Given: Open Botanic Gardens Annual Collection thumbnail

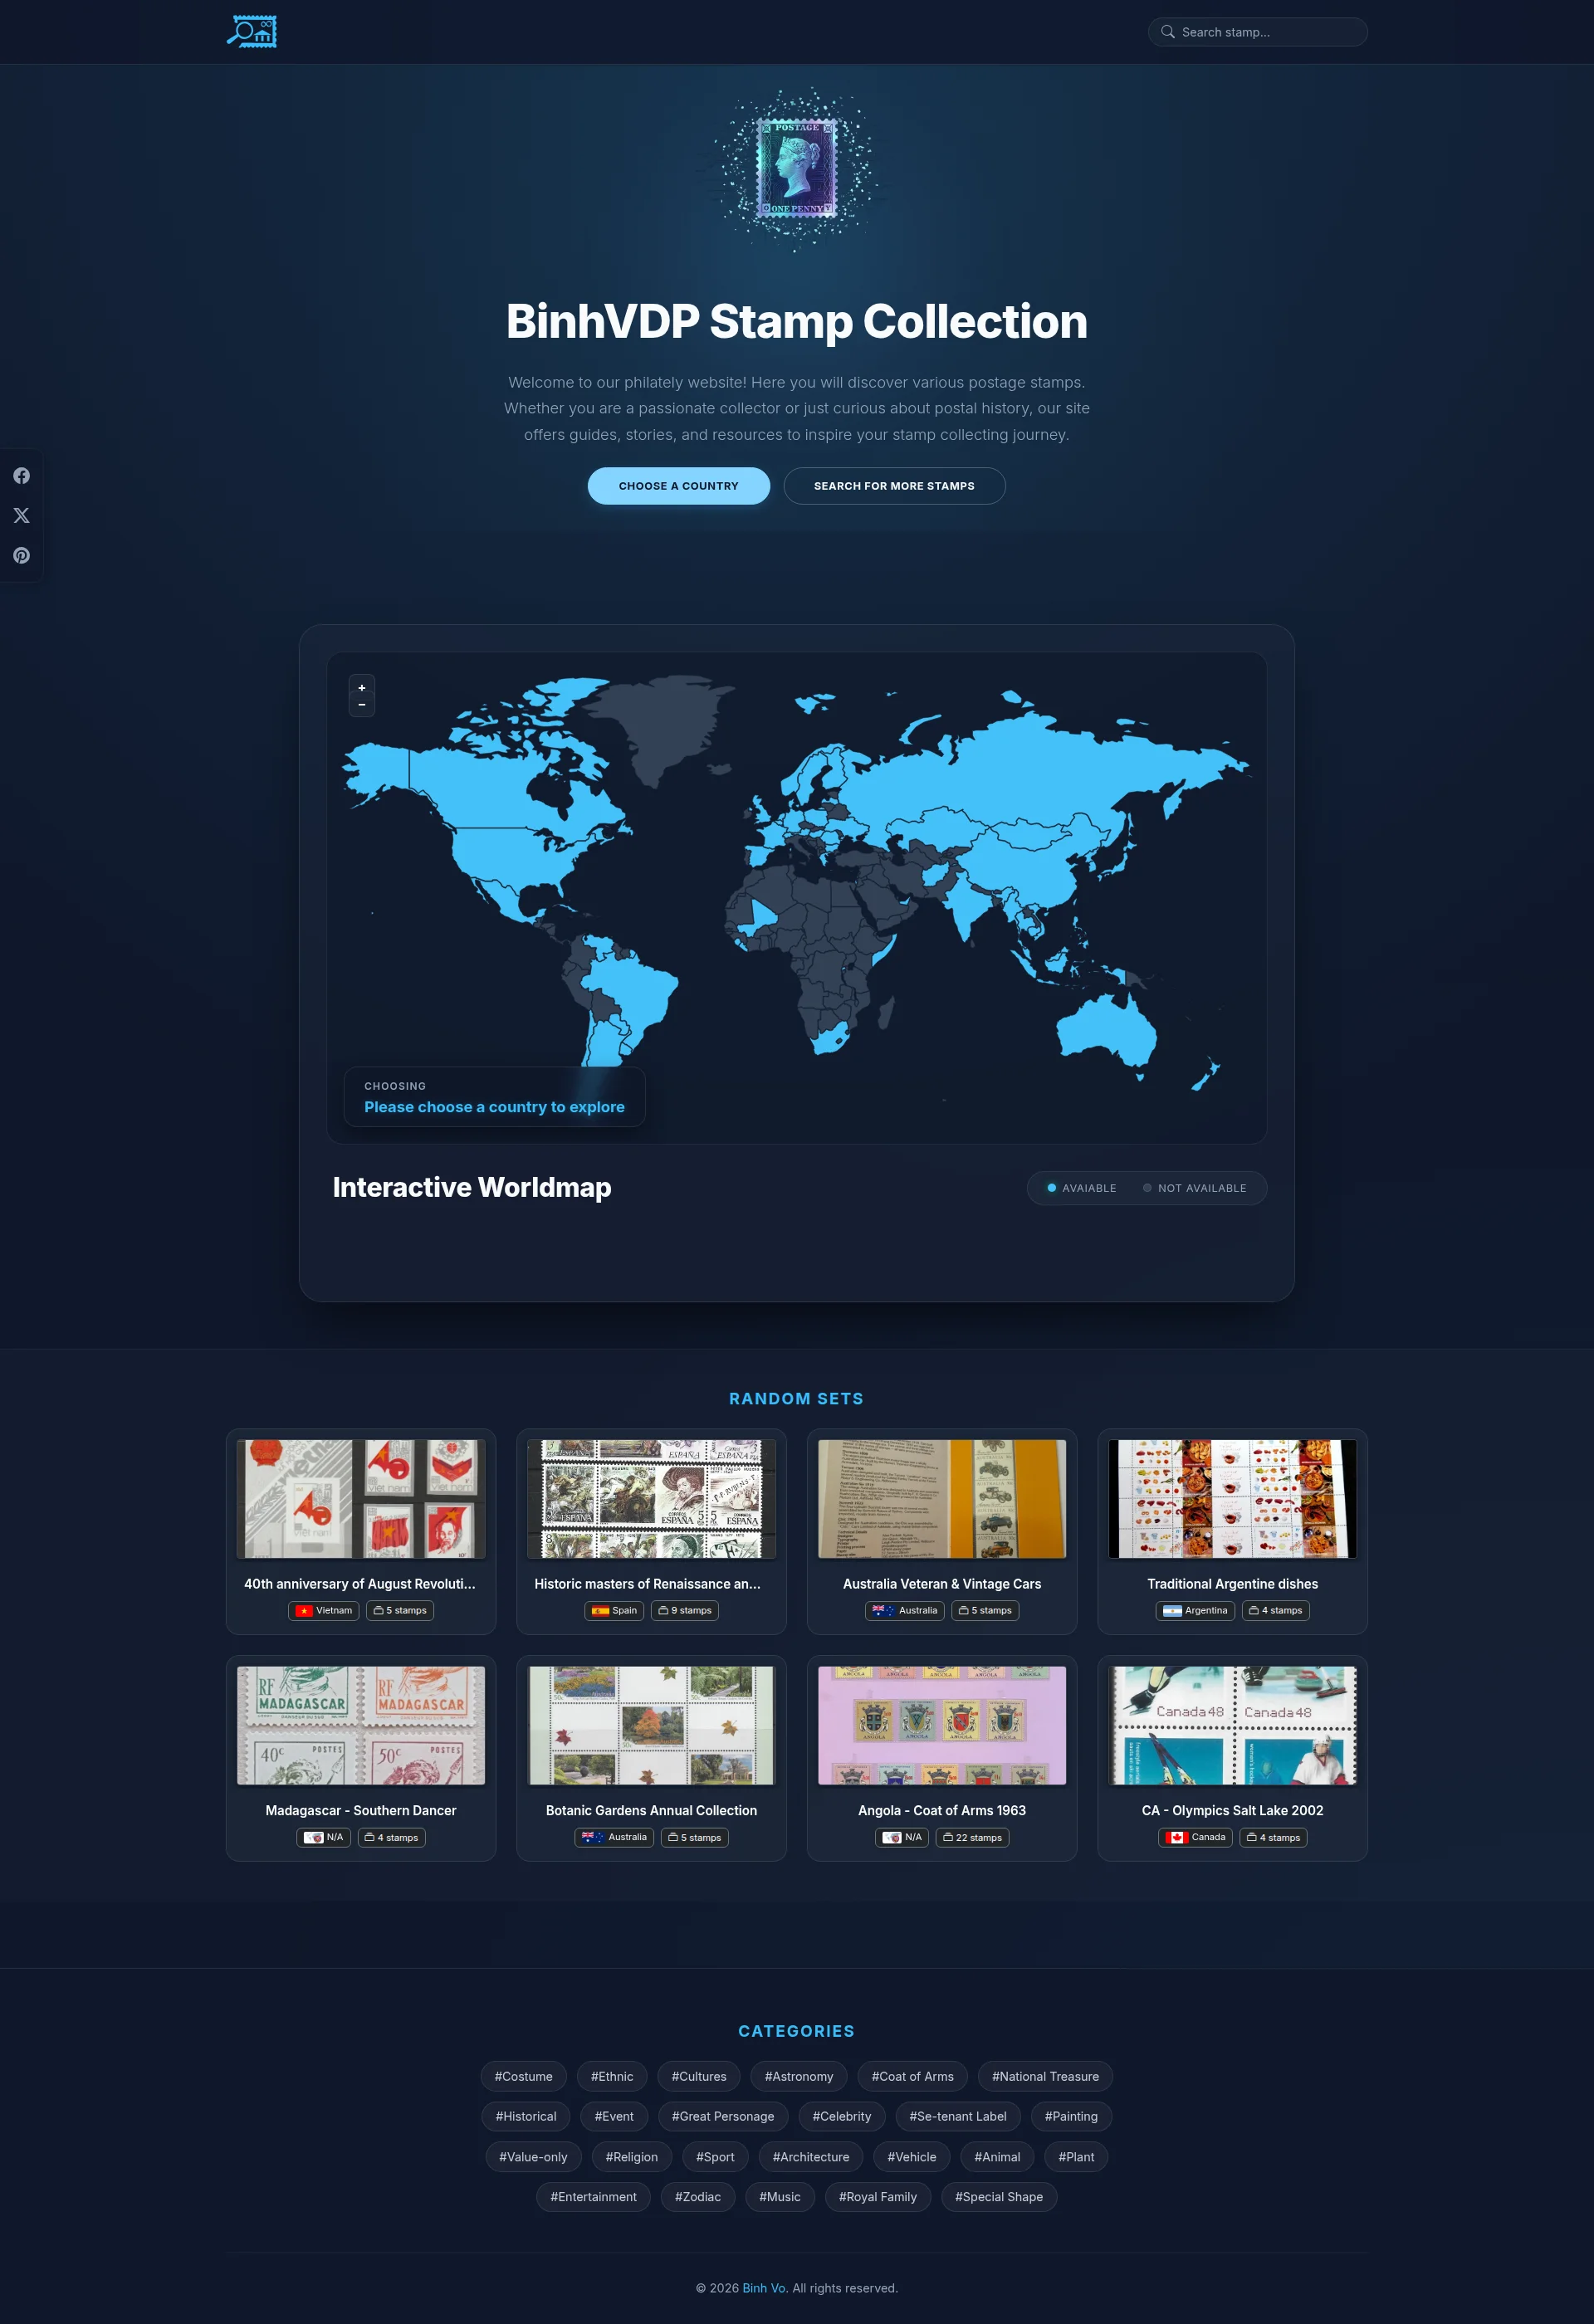Looking at the screenshot, I should click(x=651, y=1725).
